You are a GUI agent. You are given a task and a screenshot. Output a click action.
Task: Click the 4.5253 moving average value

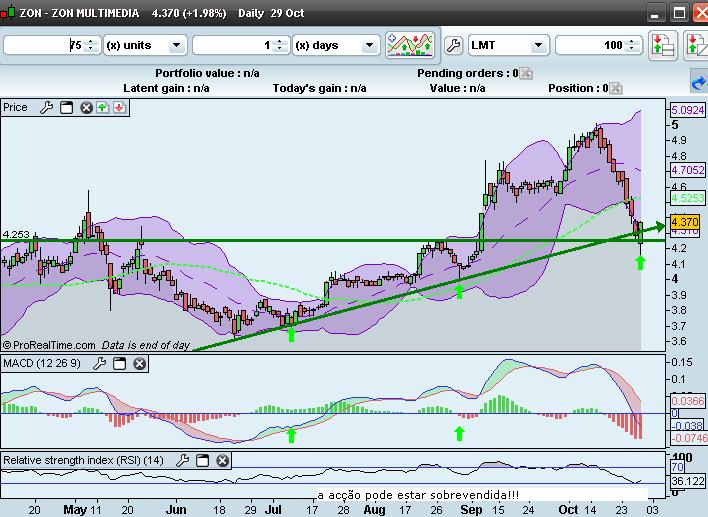(687, 198)
